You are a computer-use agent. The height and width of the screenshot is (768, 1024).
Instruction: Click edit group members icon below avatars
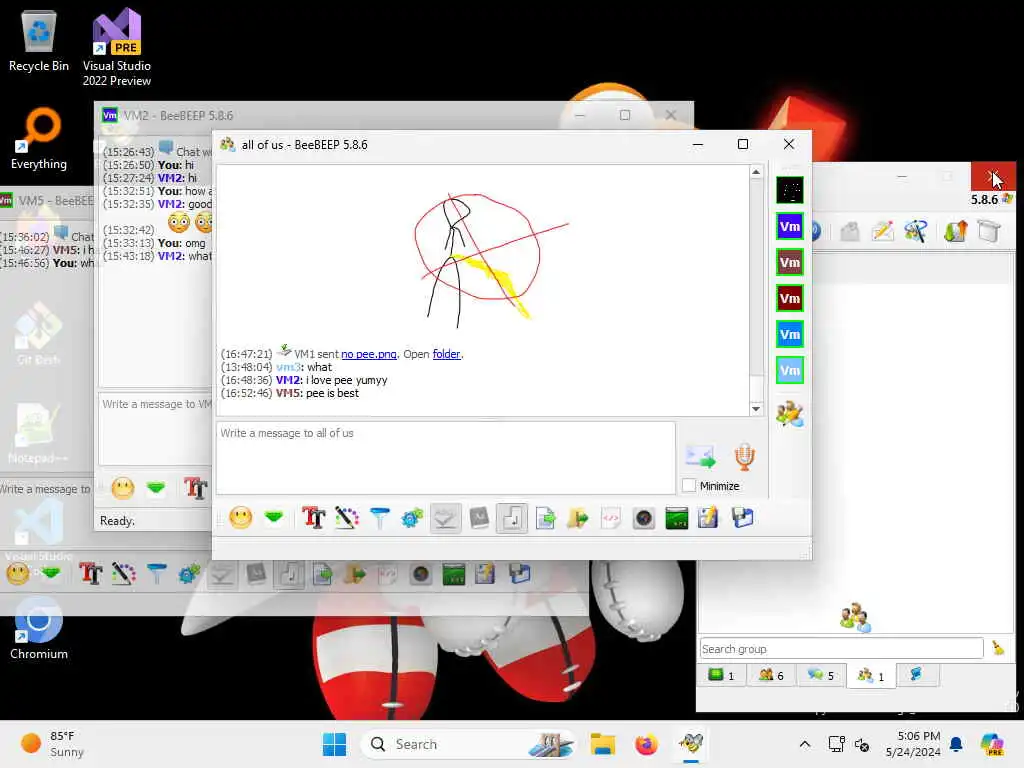pyautogui.click(x=790, y=414)
